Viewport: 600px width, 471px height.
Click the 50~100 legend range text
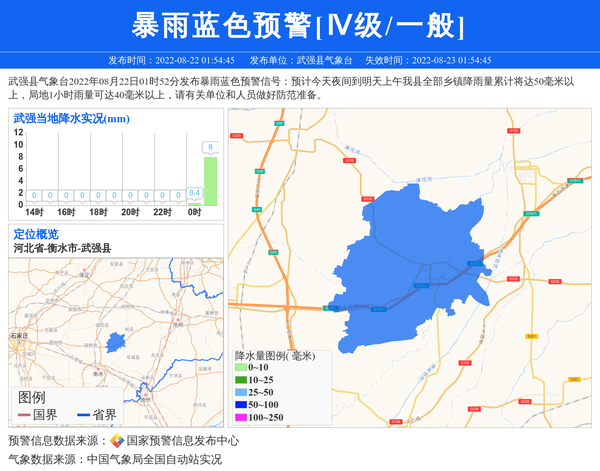click(263, 405)
